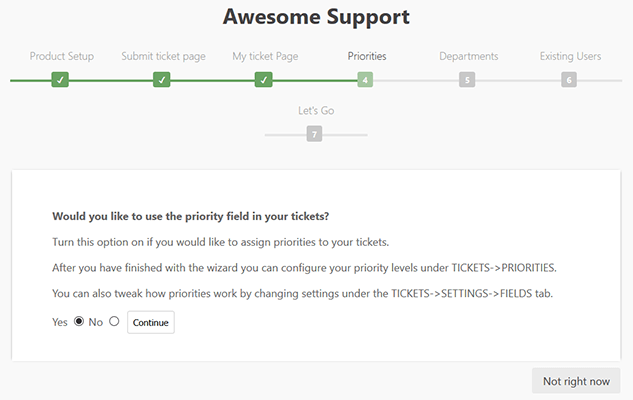This screenshot has width=633, height=400.
Task: Click the step 6 number badge
Action: coord(569,80)
